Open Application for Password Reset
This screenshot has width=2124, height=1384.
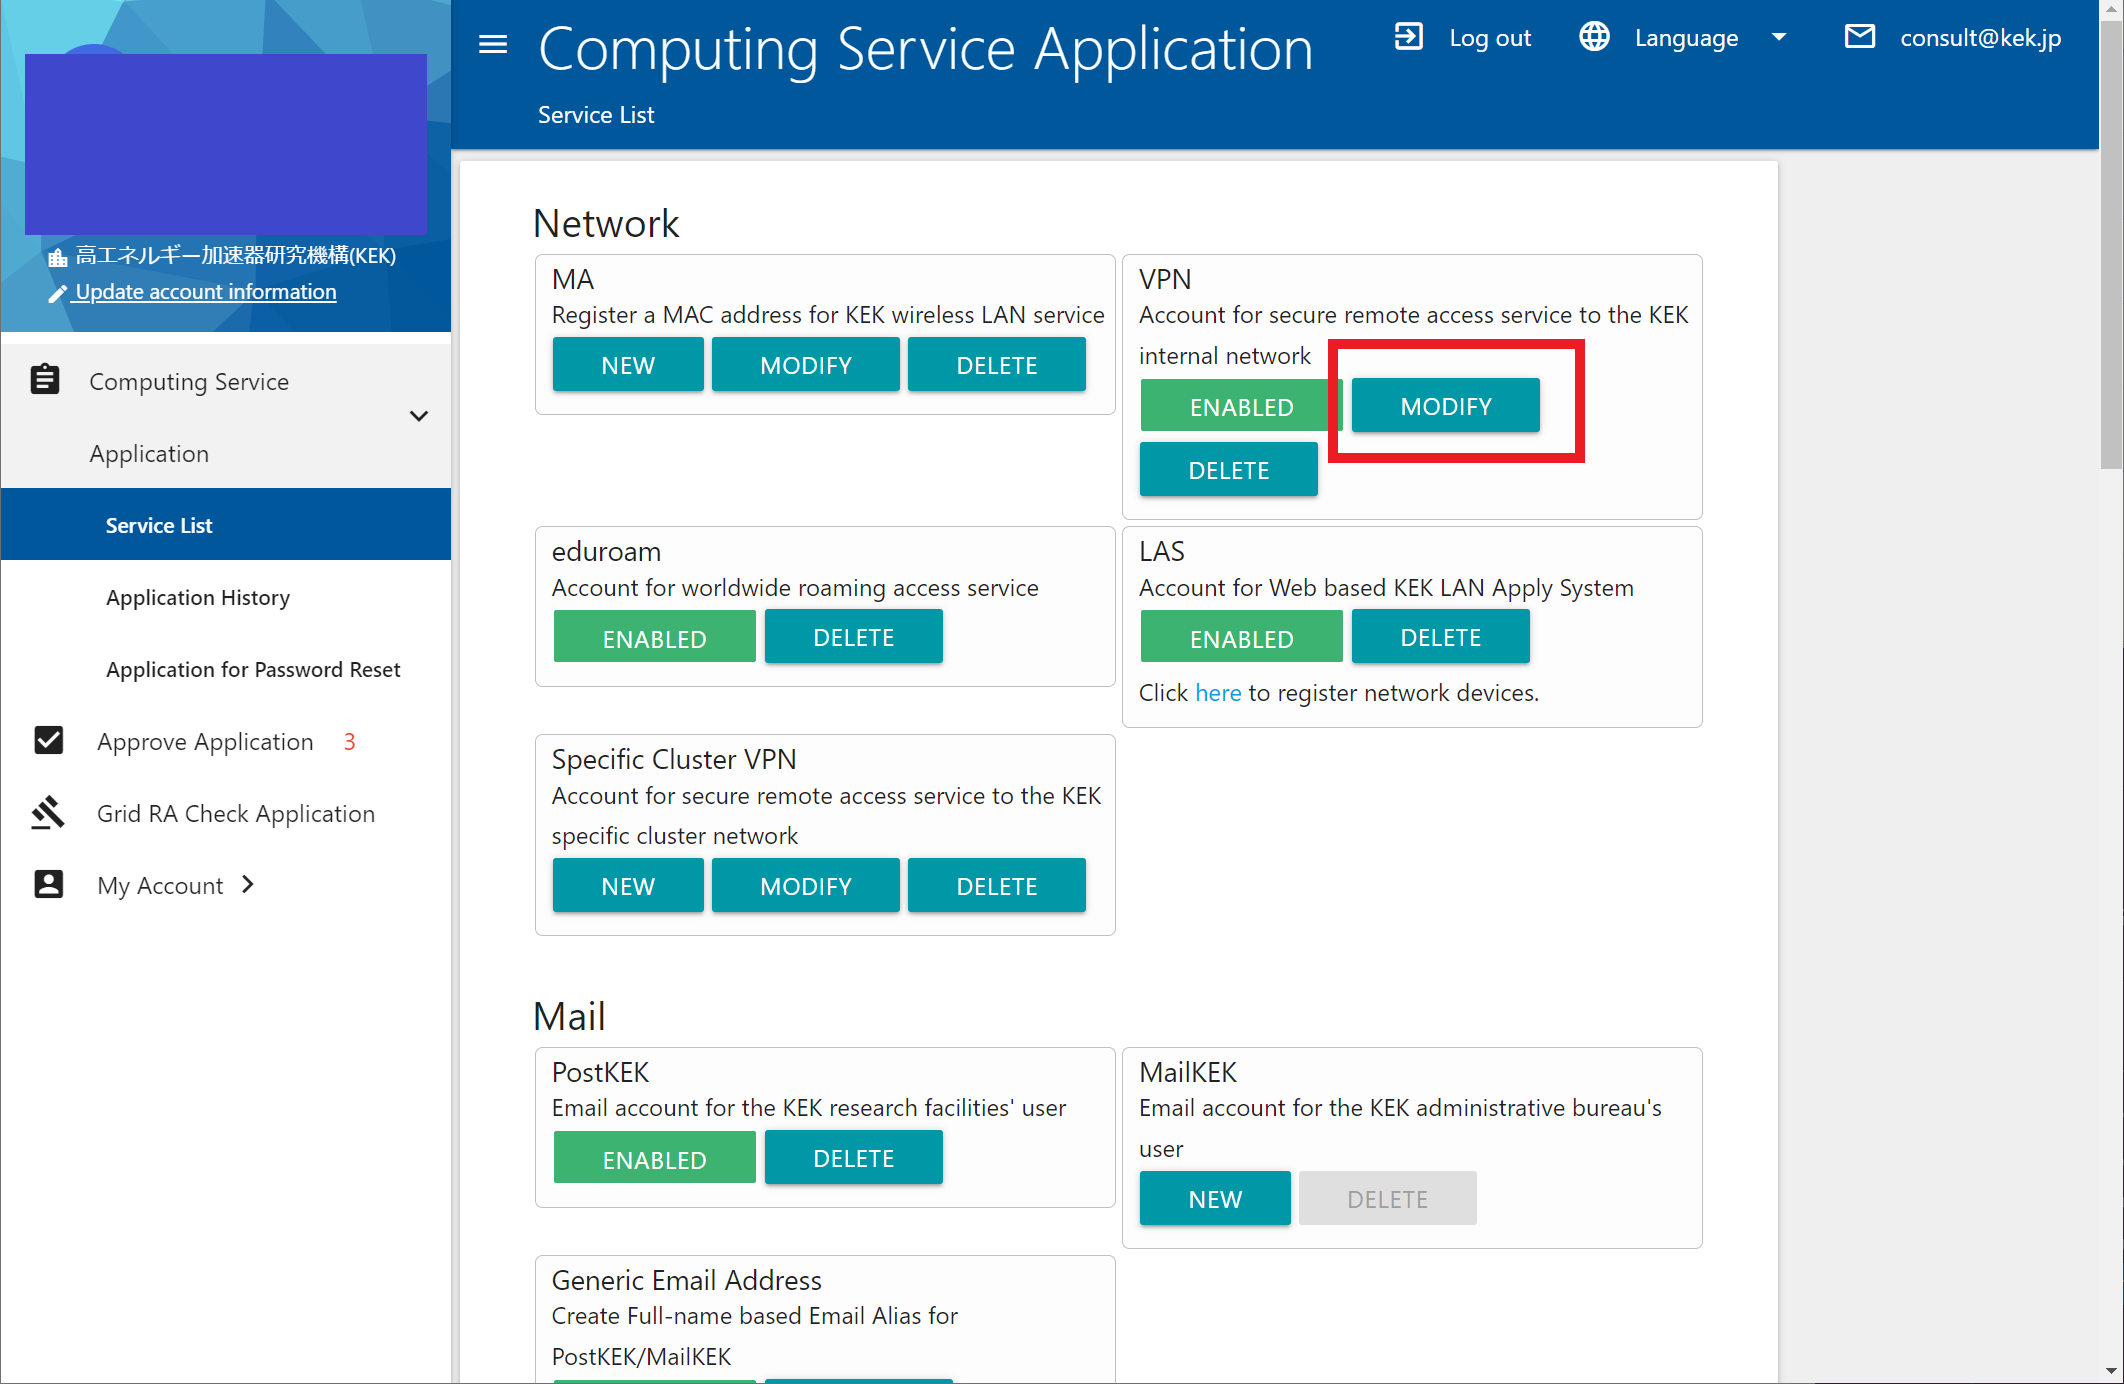point(253,669)
